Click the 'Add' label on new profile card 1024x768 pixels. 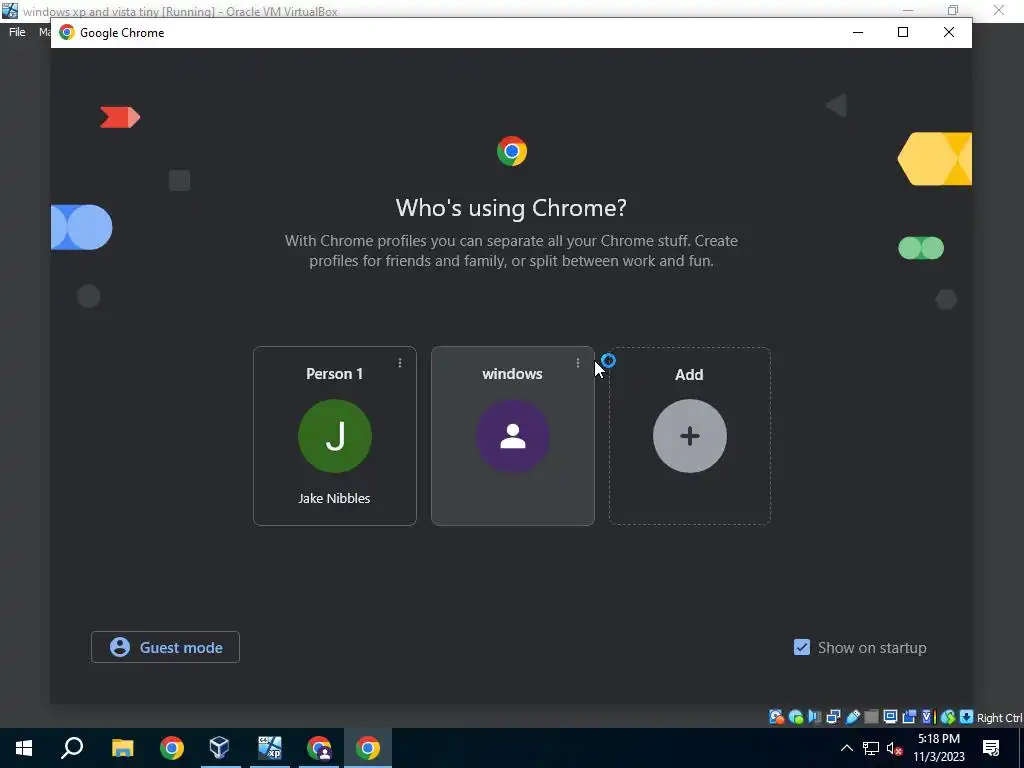(689, 374)
